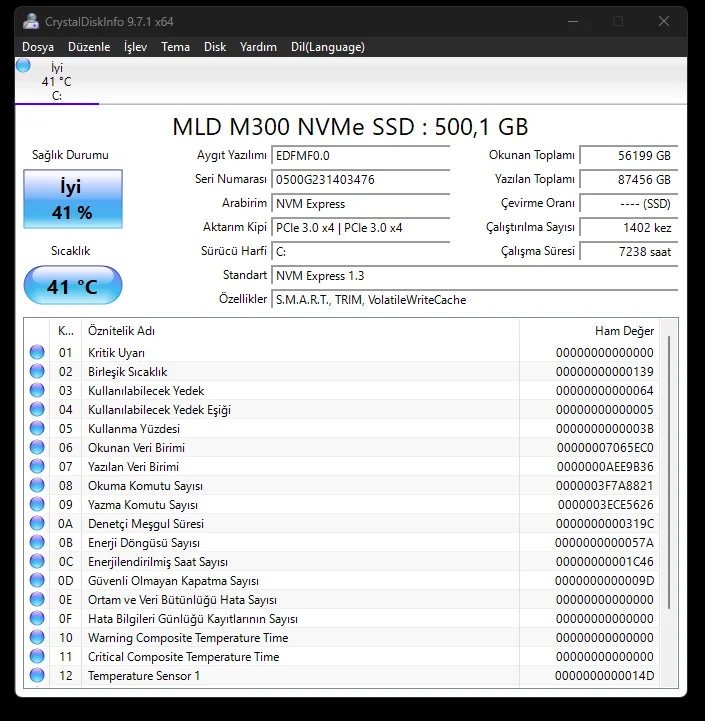Click the Seri Numarası field 0500G231403476
This screenshot has width=705, height=721.
361,180
